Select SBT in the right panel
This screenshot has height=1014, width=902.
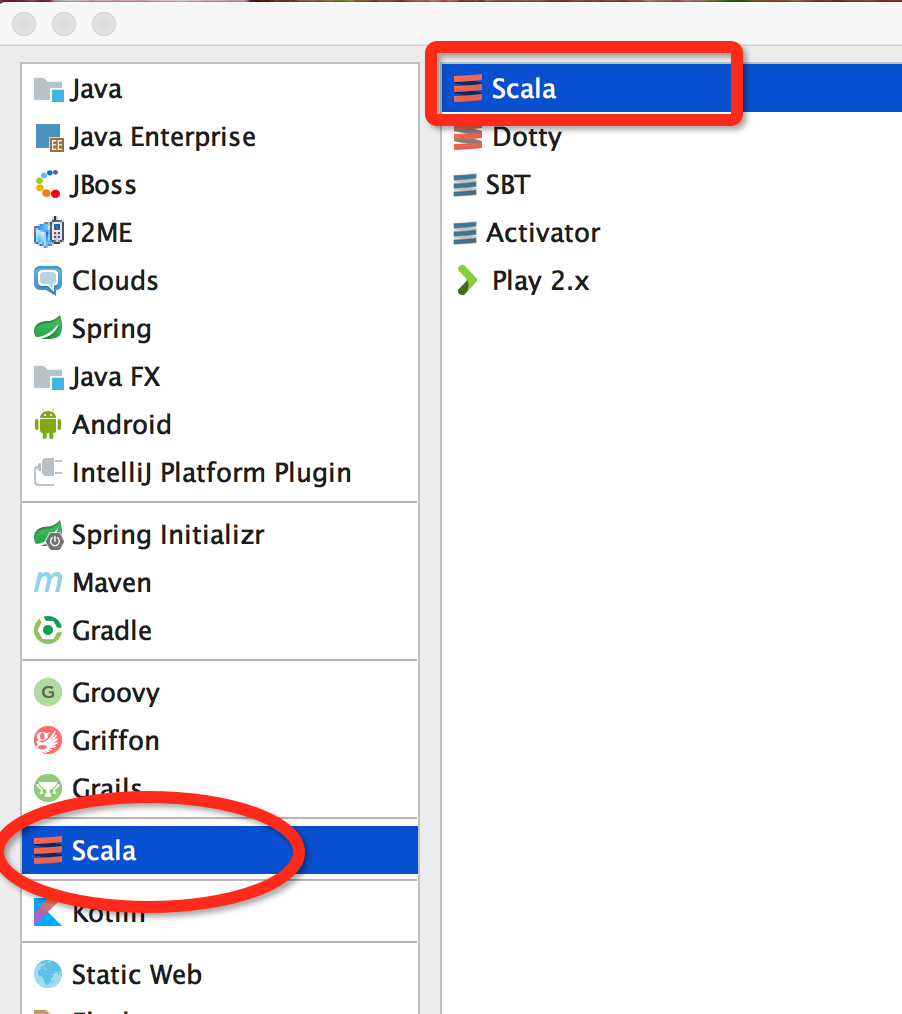(507, 185)
